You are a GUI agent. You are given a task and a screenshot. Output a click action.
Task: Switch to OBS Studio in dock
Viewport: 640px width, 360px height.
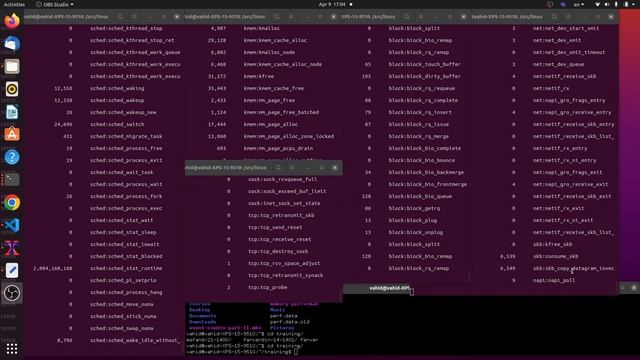tap(12, 293)
